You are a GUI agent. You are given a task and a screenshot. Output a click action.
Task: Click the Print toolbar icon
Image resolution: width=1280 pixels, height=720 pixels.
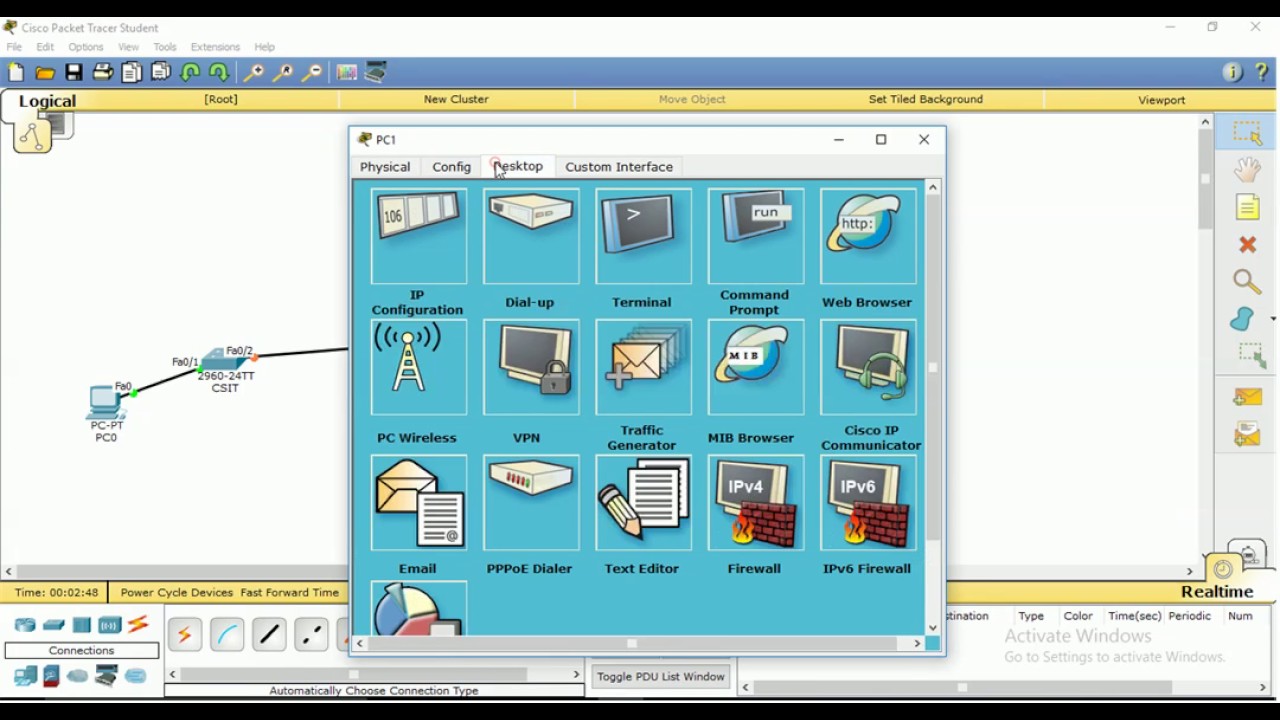(103, 72)
